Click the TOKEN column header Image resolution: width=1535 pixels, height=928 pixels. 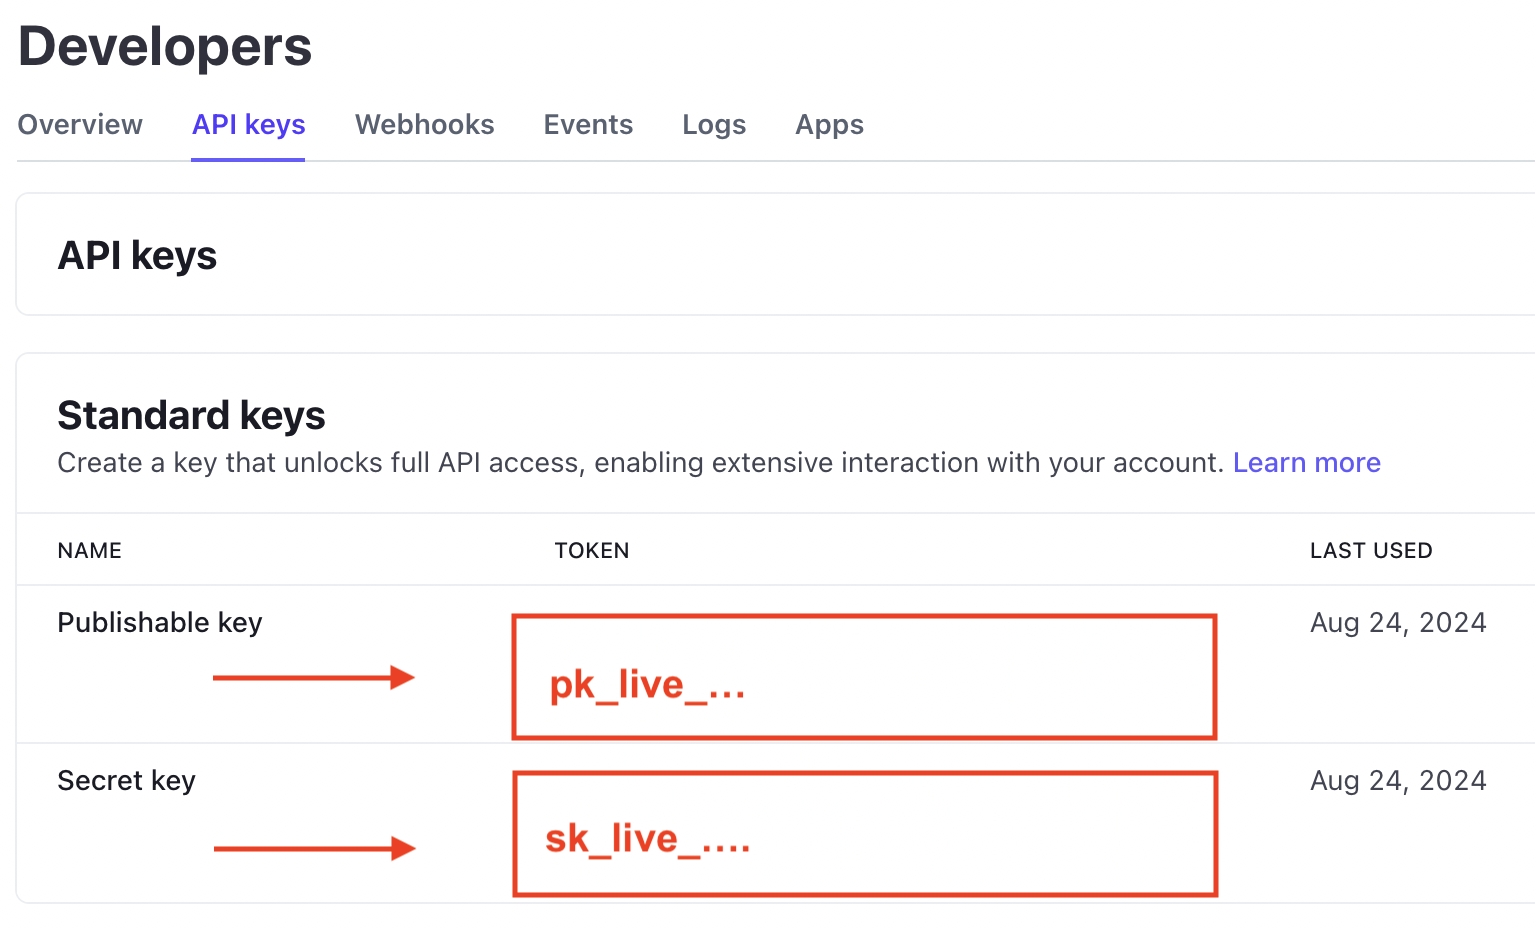coord(592,551)
